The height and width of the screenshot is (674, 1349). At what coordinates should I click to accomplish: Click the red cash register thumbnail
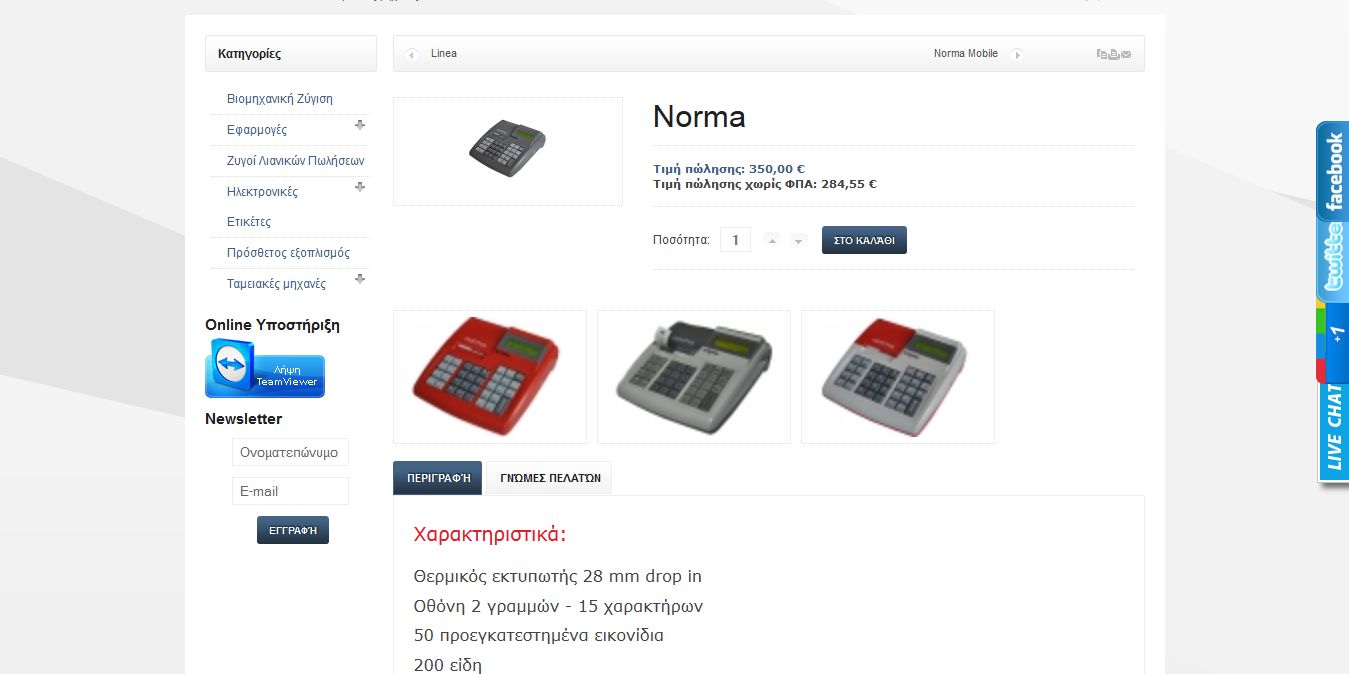490,376
